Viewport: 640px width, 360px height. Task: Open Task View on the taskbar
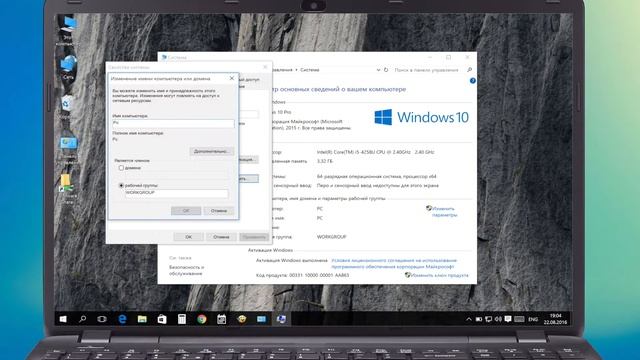pos(102,319)
